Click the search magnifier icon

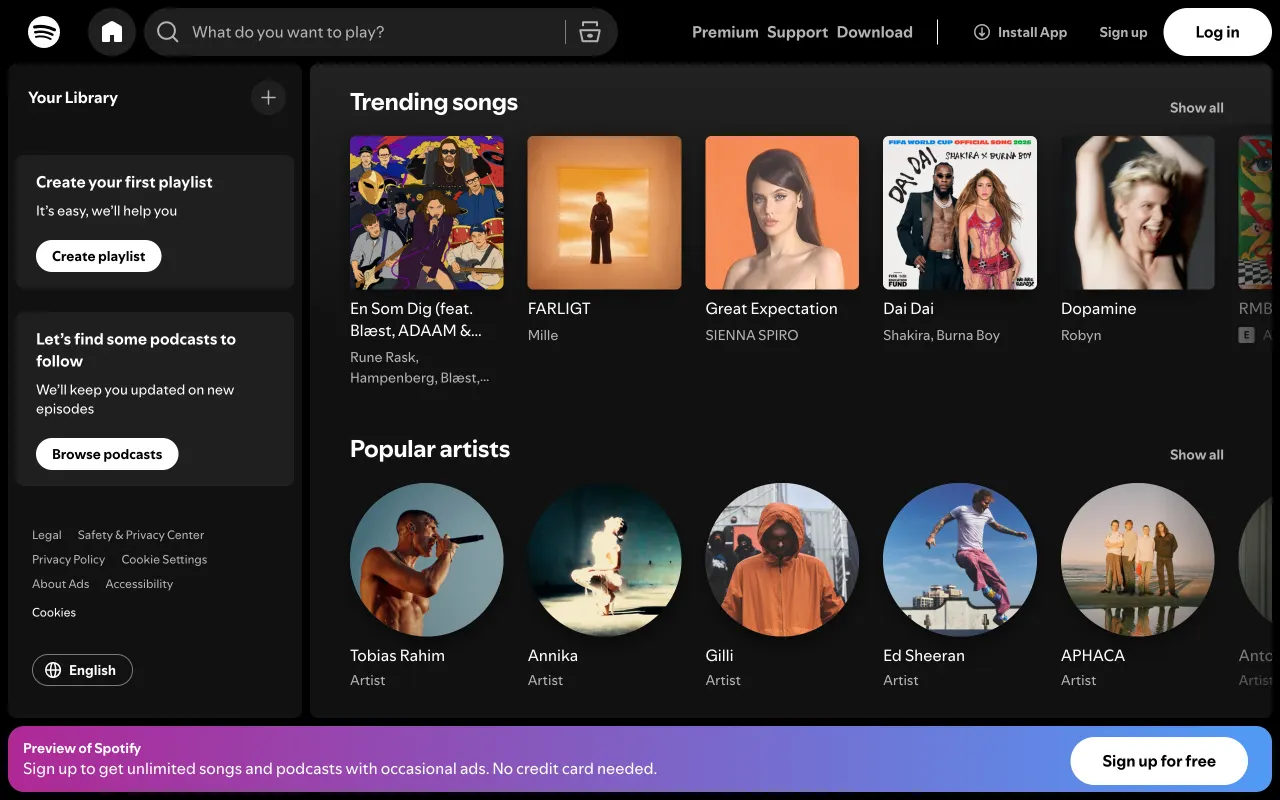[x=168, y=32]
